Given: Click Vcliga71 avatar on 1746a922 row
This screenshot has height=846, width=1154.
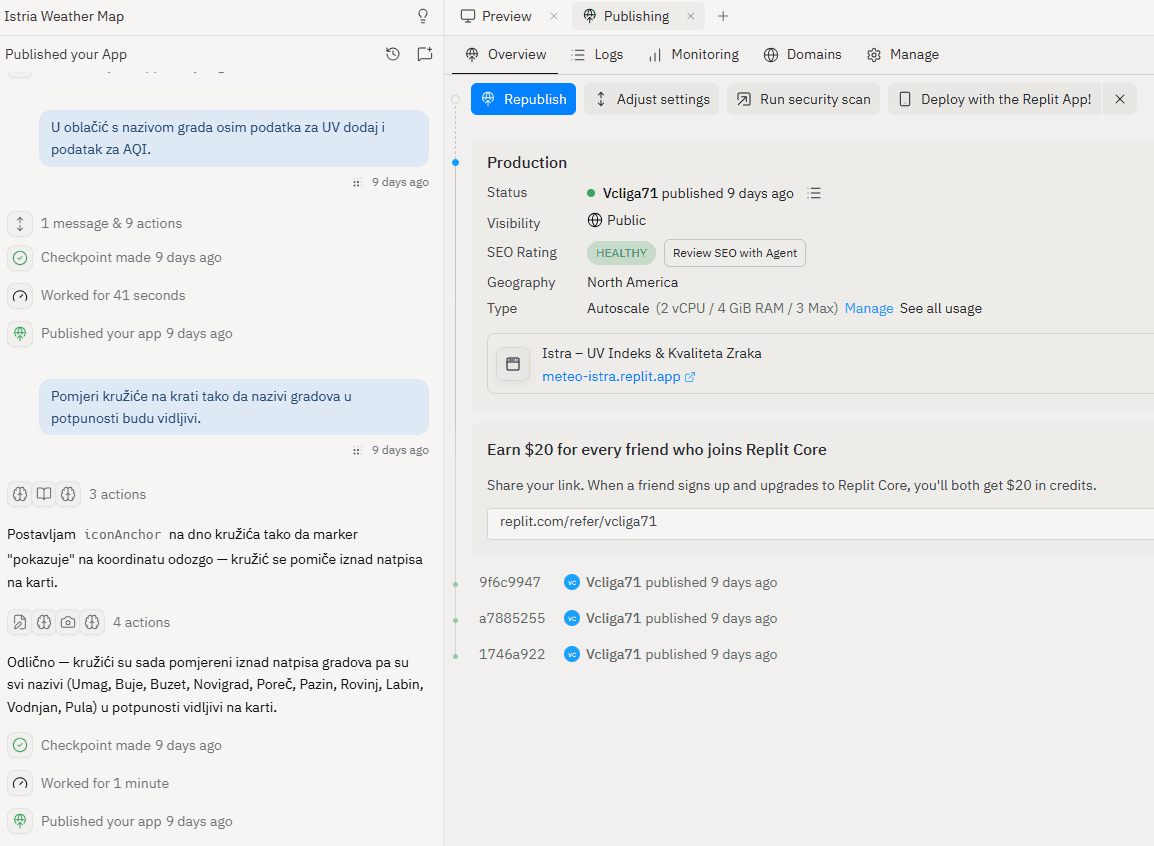Looking at the screenshot, I should coord(572,654).
